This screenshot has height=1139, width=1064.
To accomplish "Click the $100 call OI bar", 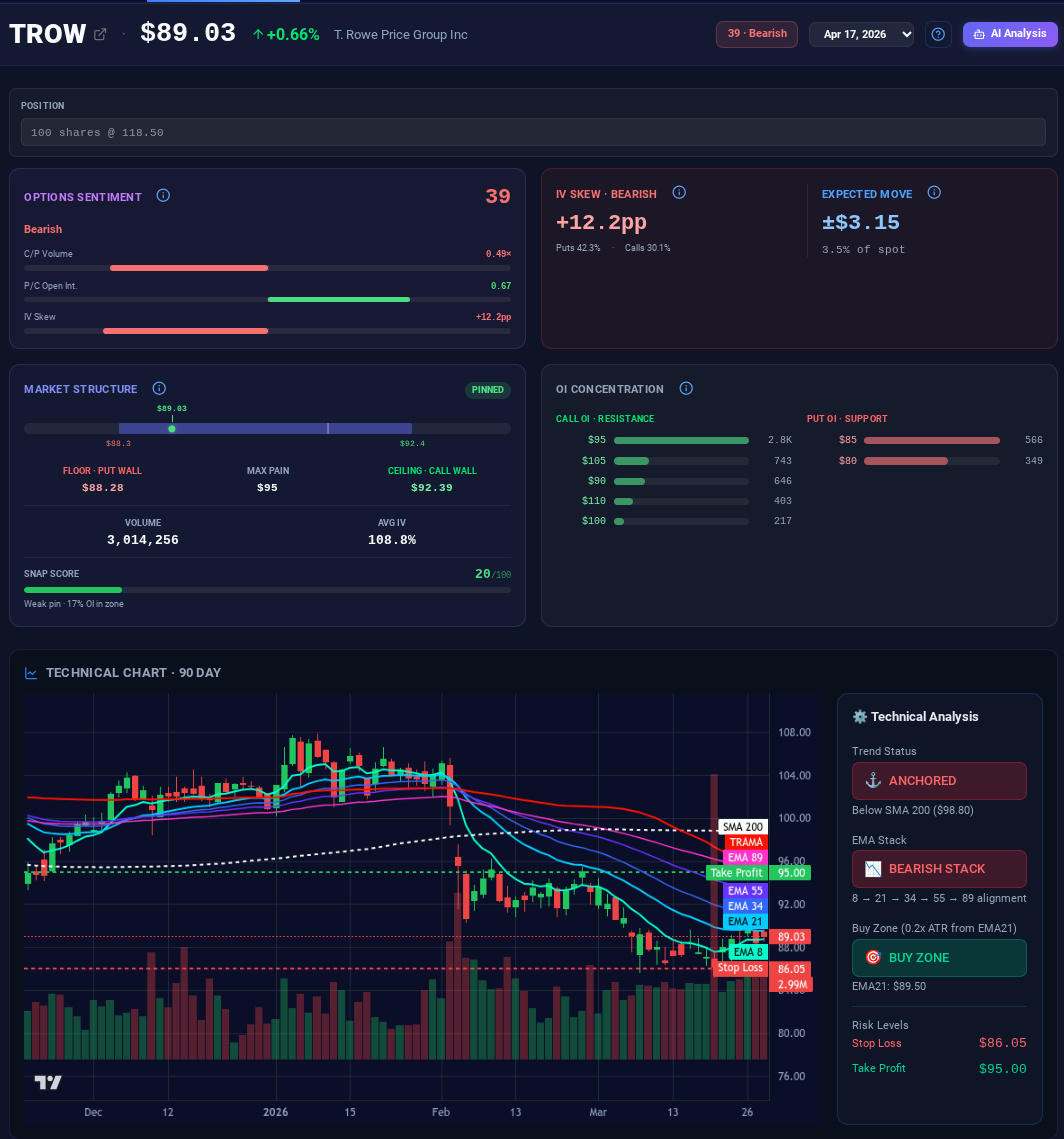I will [x=681, y=521].
